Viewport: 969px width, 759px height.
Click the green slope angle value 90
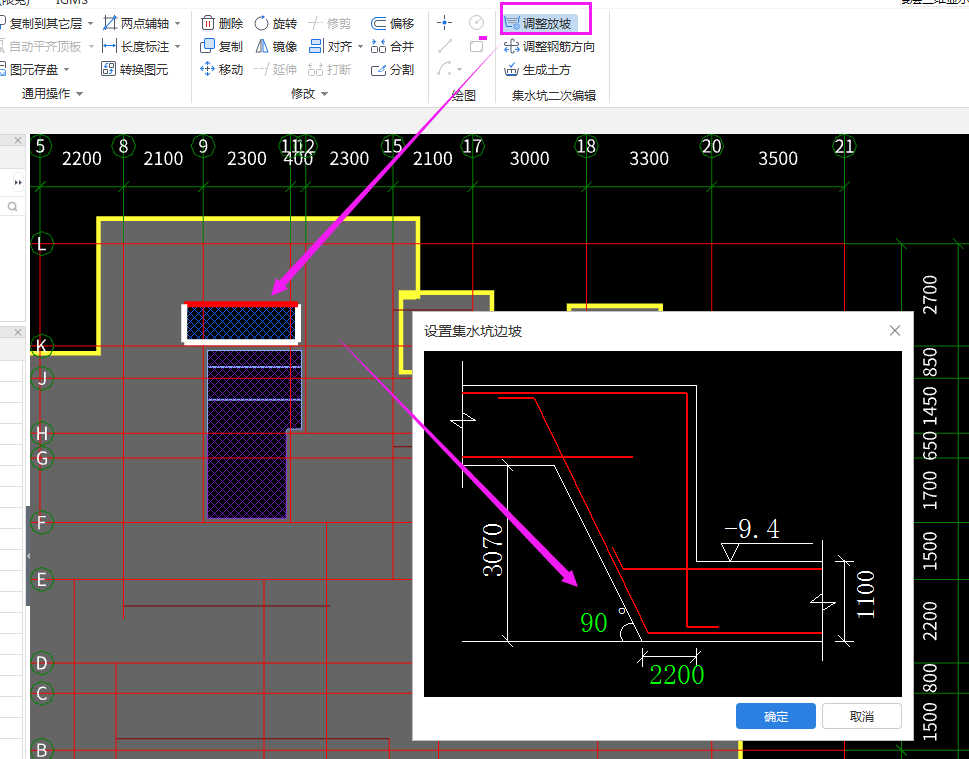(593, 622)
